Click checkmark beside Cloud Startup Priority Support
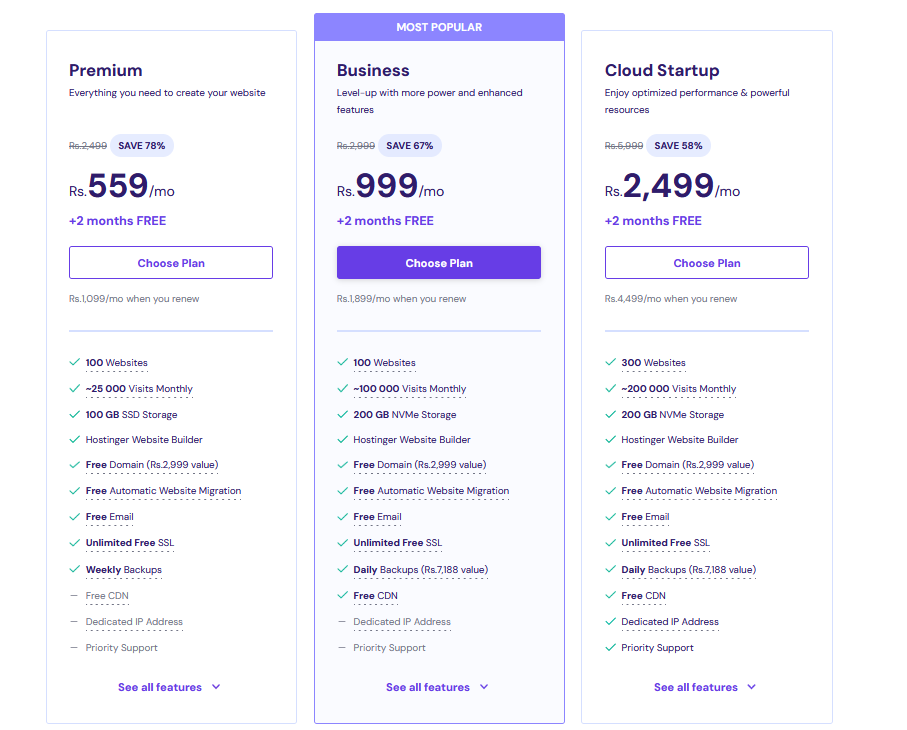907x730 pixels. [611, 648]
